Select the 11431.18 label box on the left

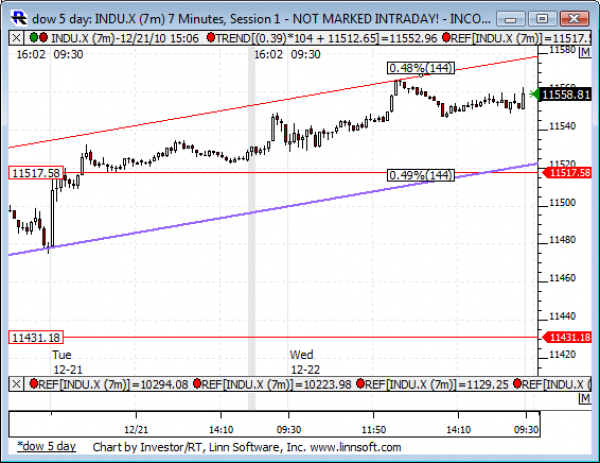36,337
